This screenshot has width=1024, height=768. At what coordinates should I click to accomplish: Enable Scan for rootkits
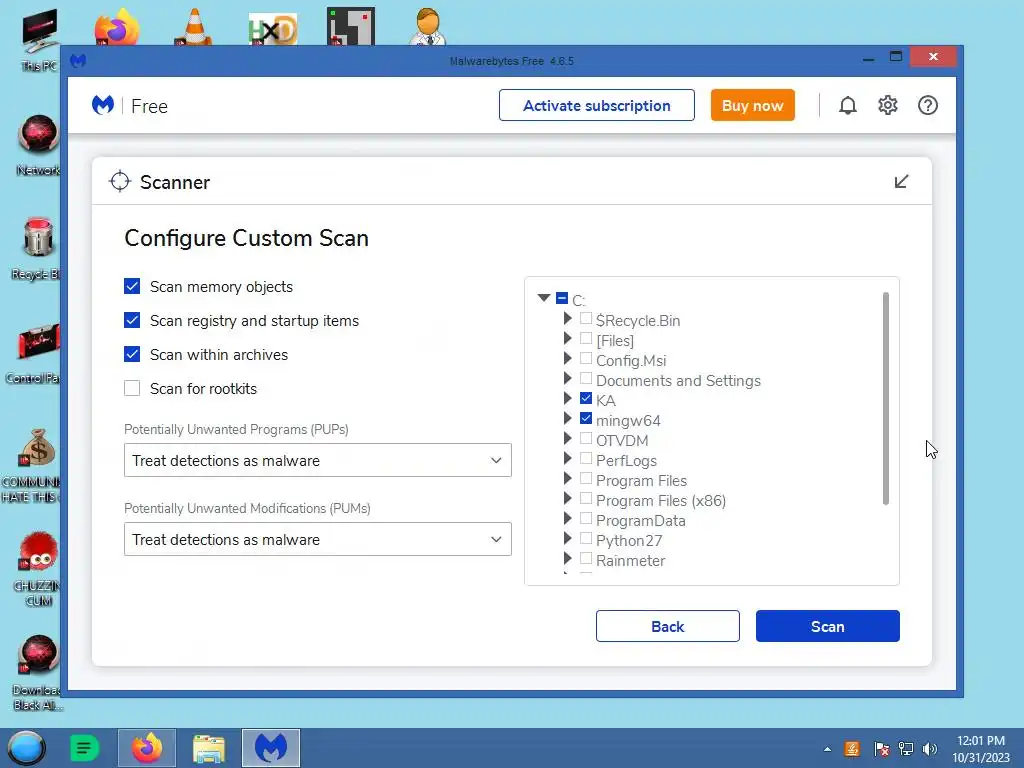[x=132, y=388]
